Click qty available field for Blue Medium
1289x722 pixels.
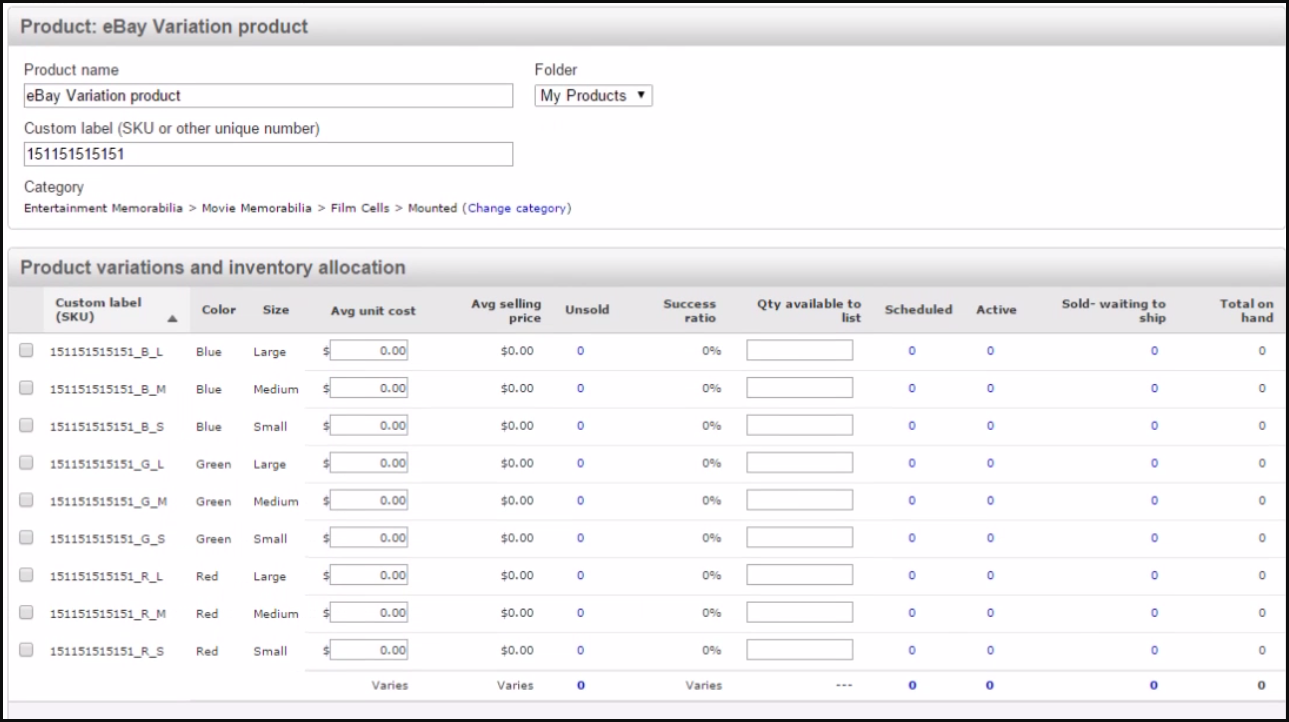pyautogui.click(x=799, y=388)
